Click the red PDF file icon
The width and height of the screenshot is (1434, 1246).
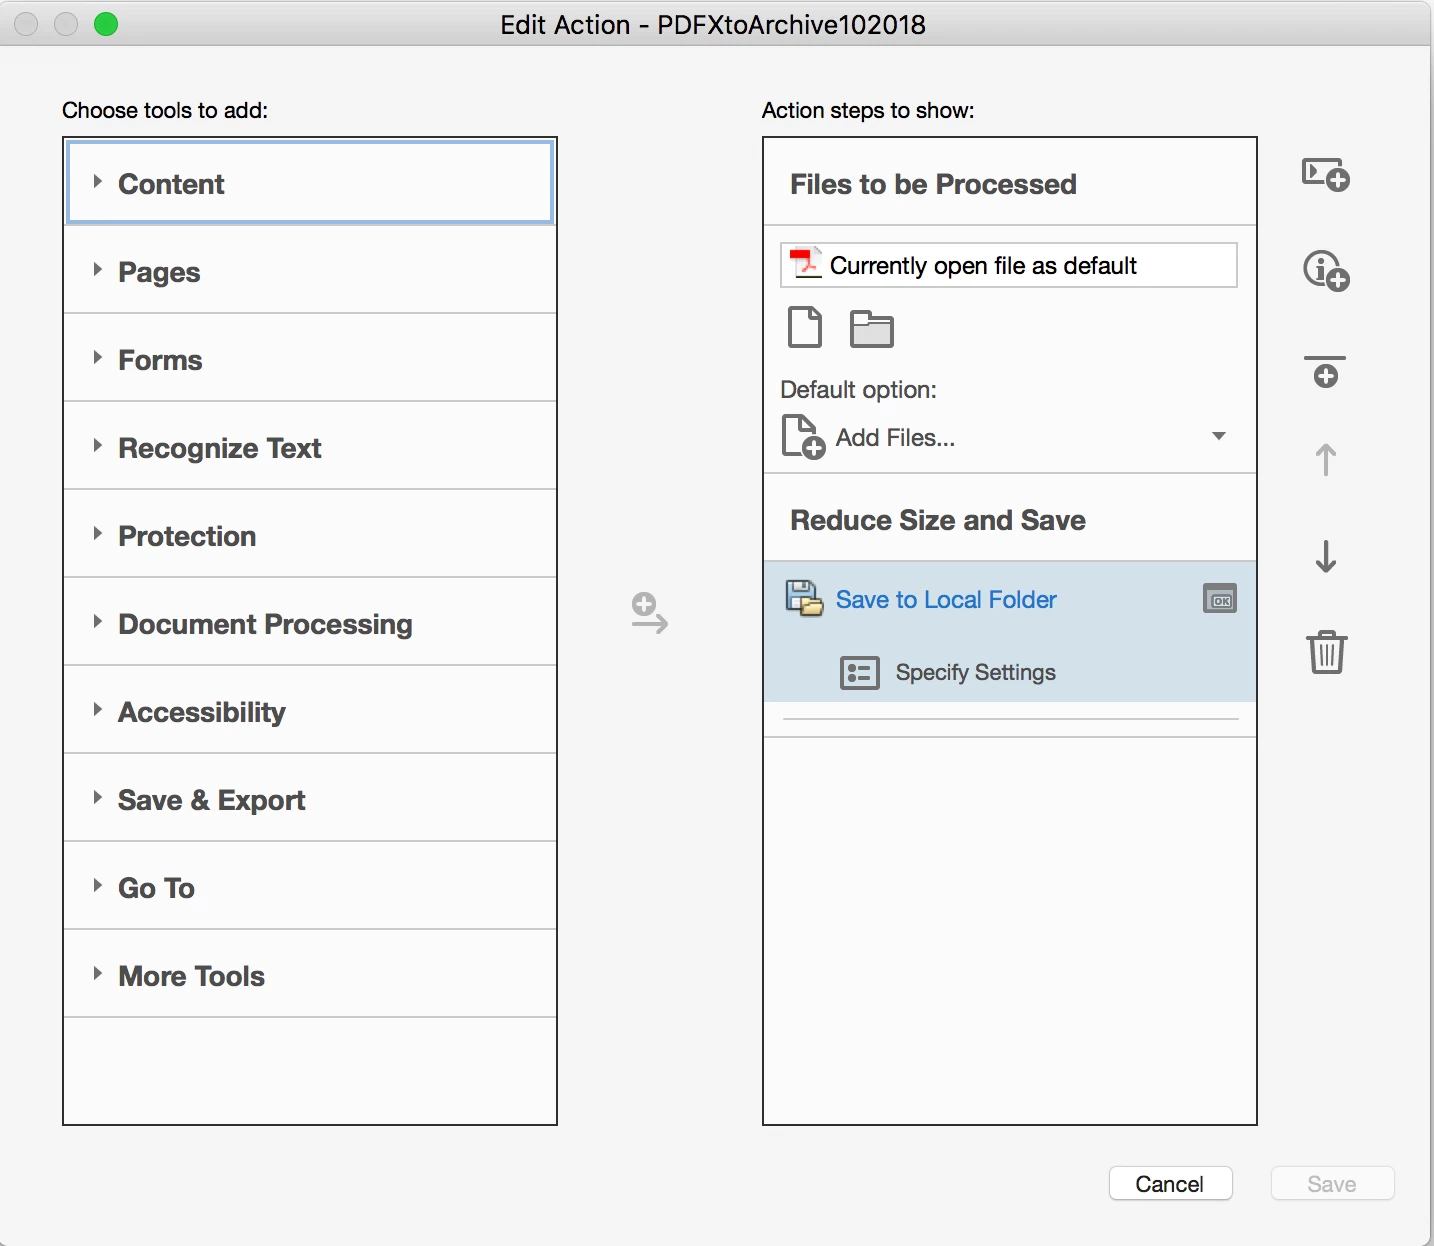(804, 263)
